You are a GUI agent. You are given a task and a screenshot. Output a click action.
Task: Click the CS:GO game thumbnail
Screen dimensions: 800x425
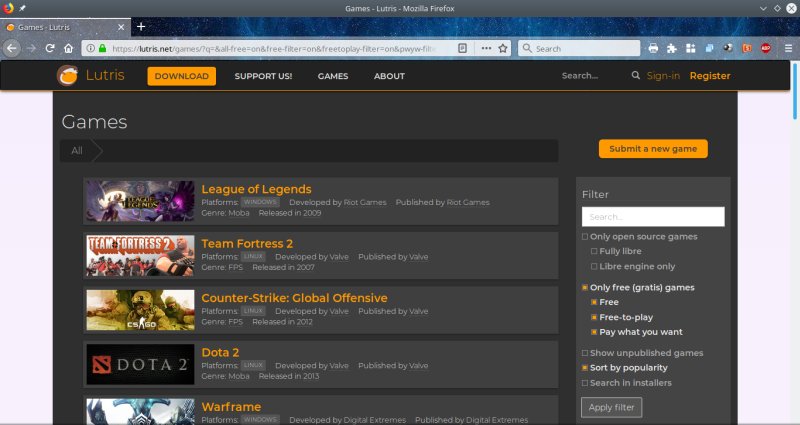(140, 310)
